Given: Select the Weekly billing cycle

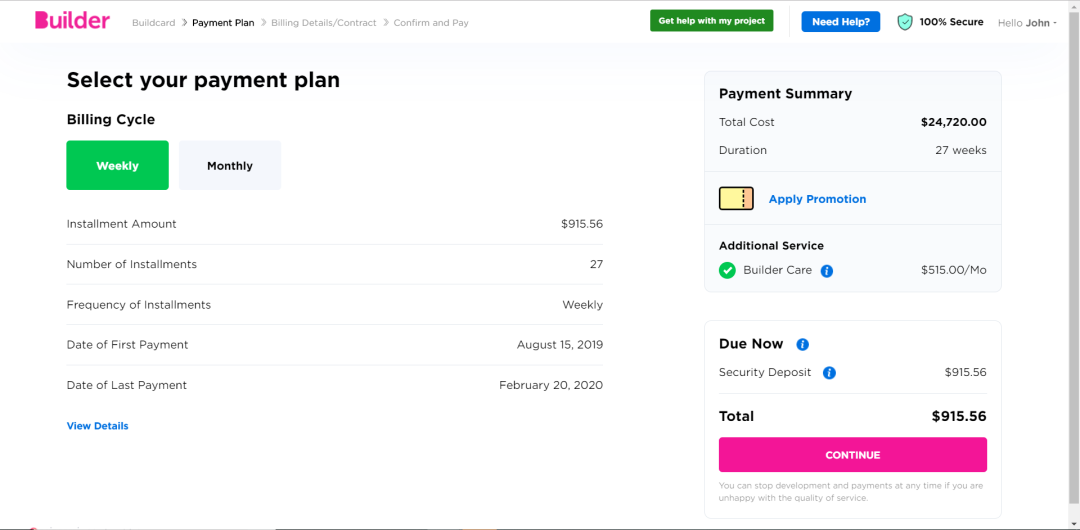Looking at the screenshot, I should coord(117,165).
